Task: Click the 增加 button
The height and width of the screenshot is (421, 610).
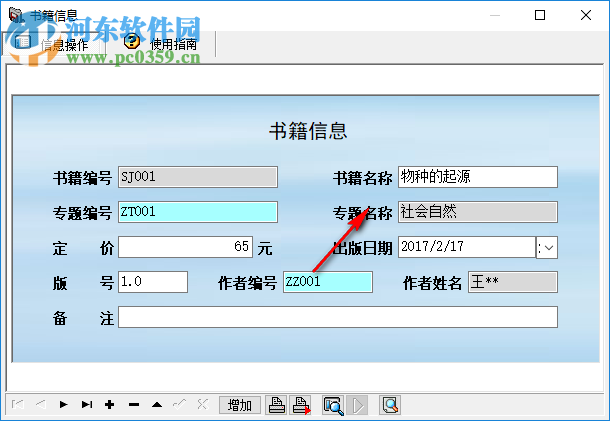Action: click(x=240, y=405)
